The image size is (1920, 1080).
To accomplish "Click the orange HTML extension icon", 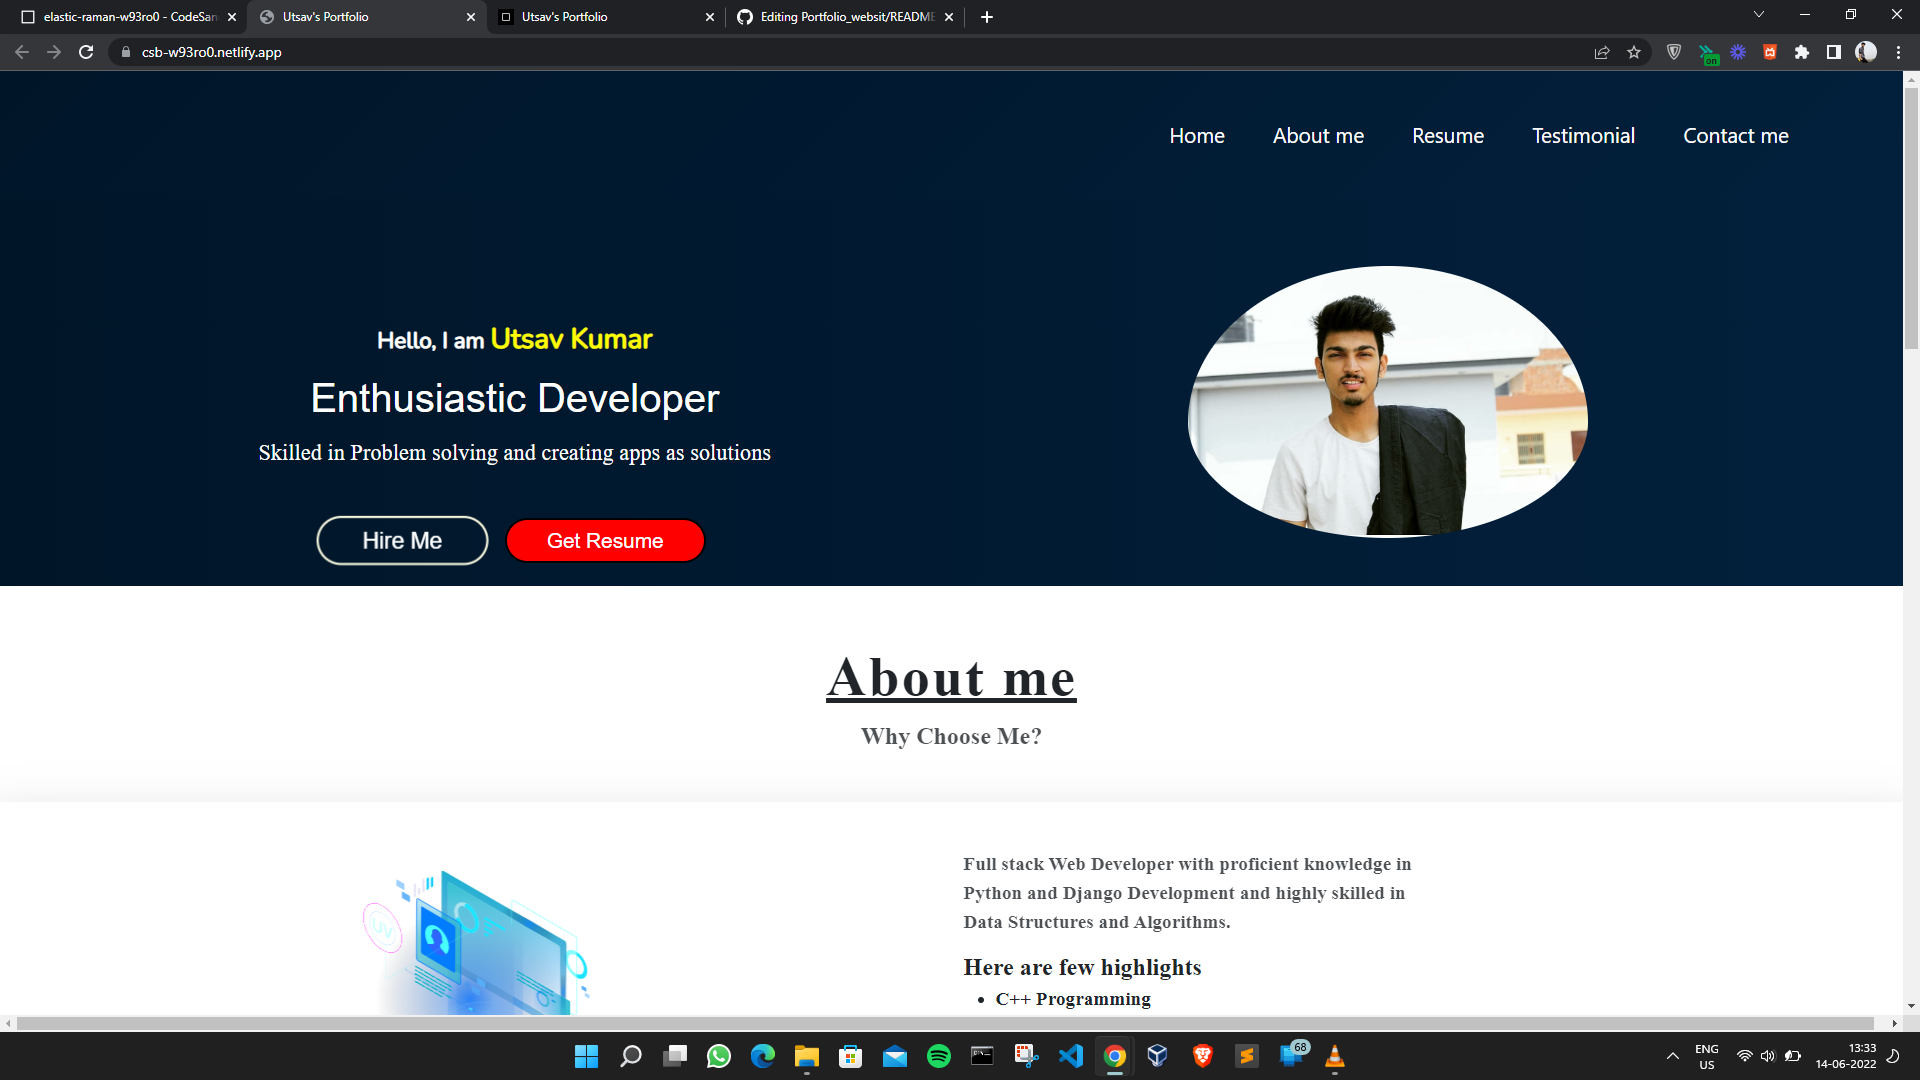I will pos(1770,52).
